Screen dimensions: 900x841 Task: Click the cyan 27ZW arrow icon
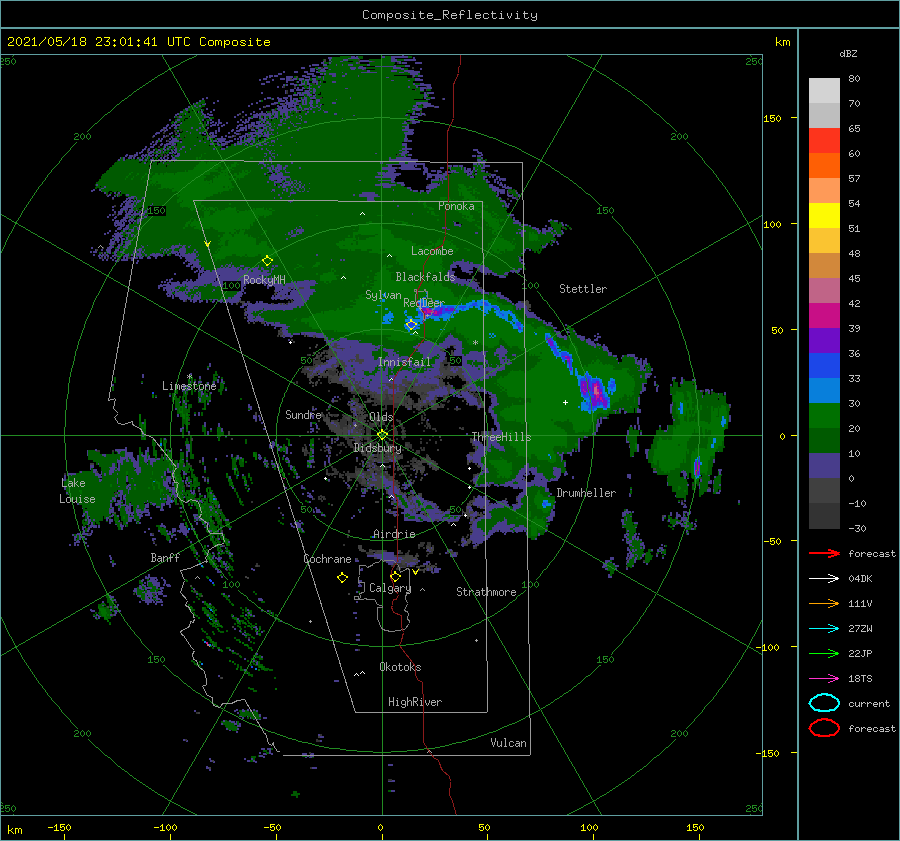coord(824,629)
